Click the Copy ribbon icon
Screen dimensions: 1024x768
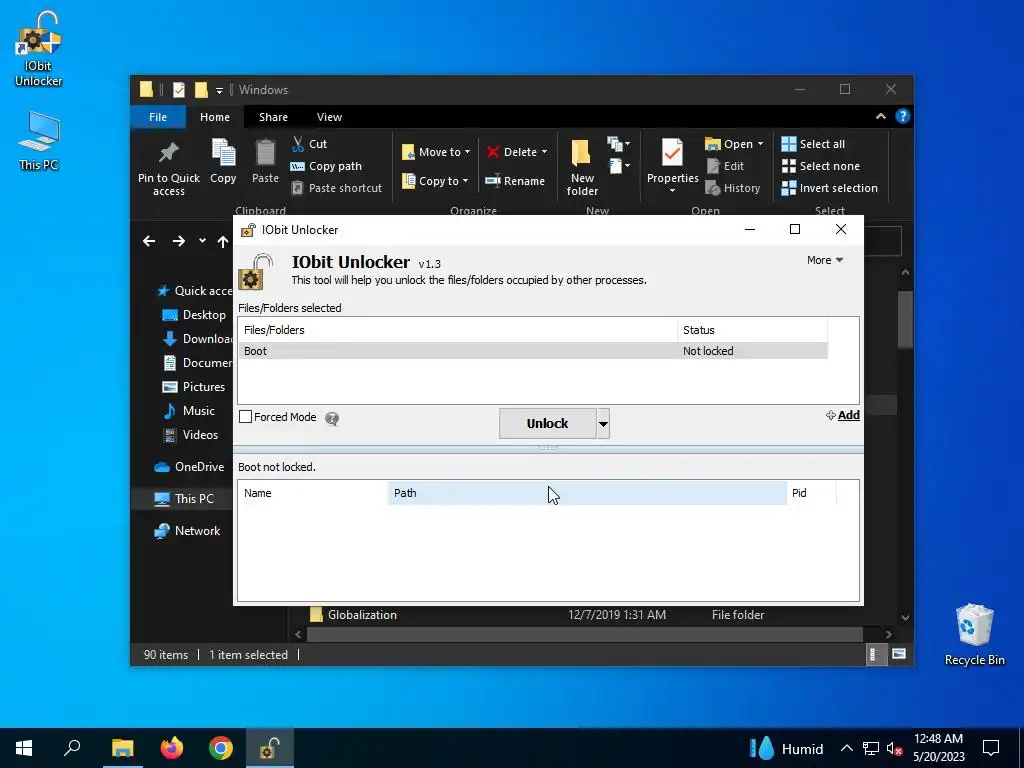223,162
